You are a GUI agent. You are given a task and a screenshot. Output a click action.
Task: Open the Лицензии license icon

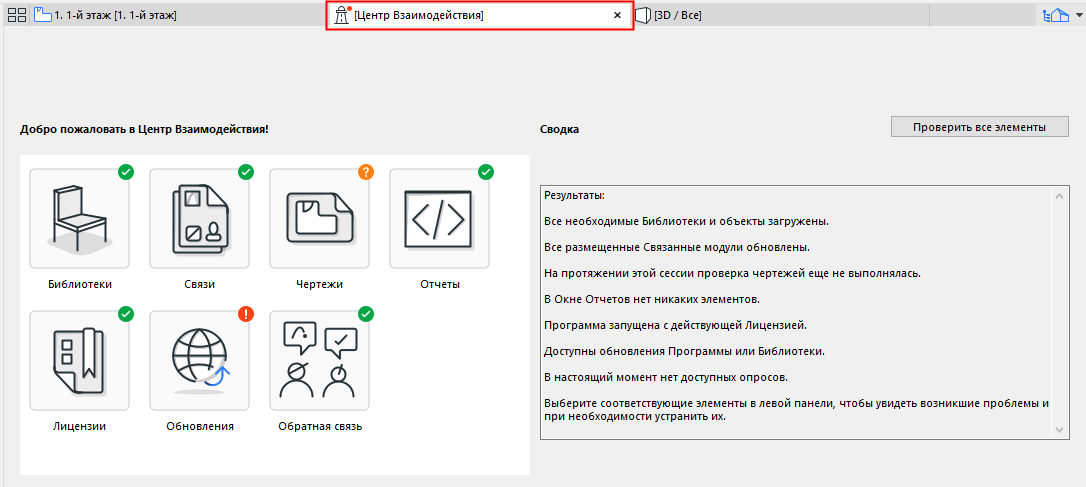point(80,361)
